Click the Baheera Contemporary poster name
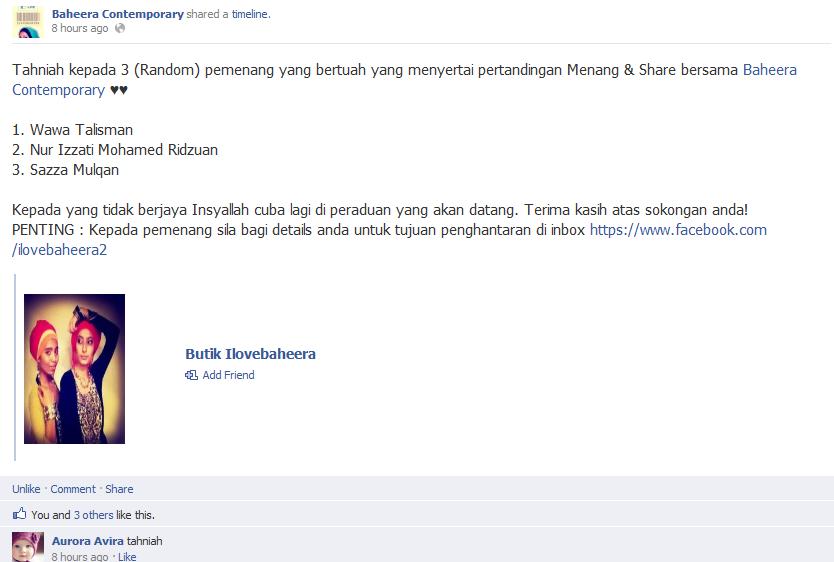Viewport: 834px width, 562px height. [x=118, y=14]
